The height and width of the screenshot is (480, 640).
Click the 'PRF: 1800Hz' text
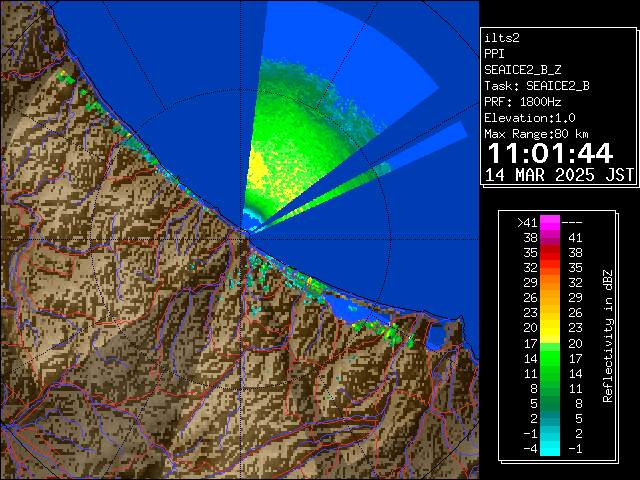click(522, 102)
